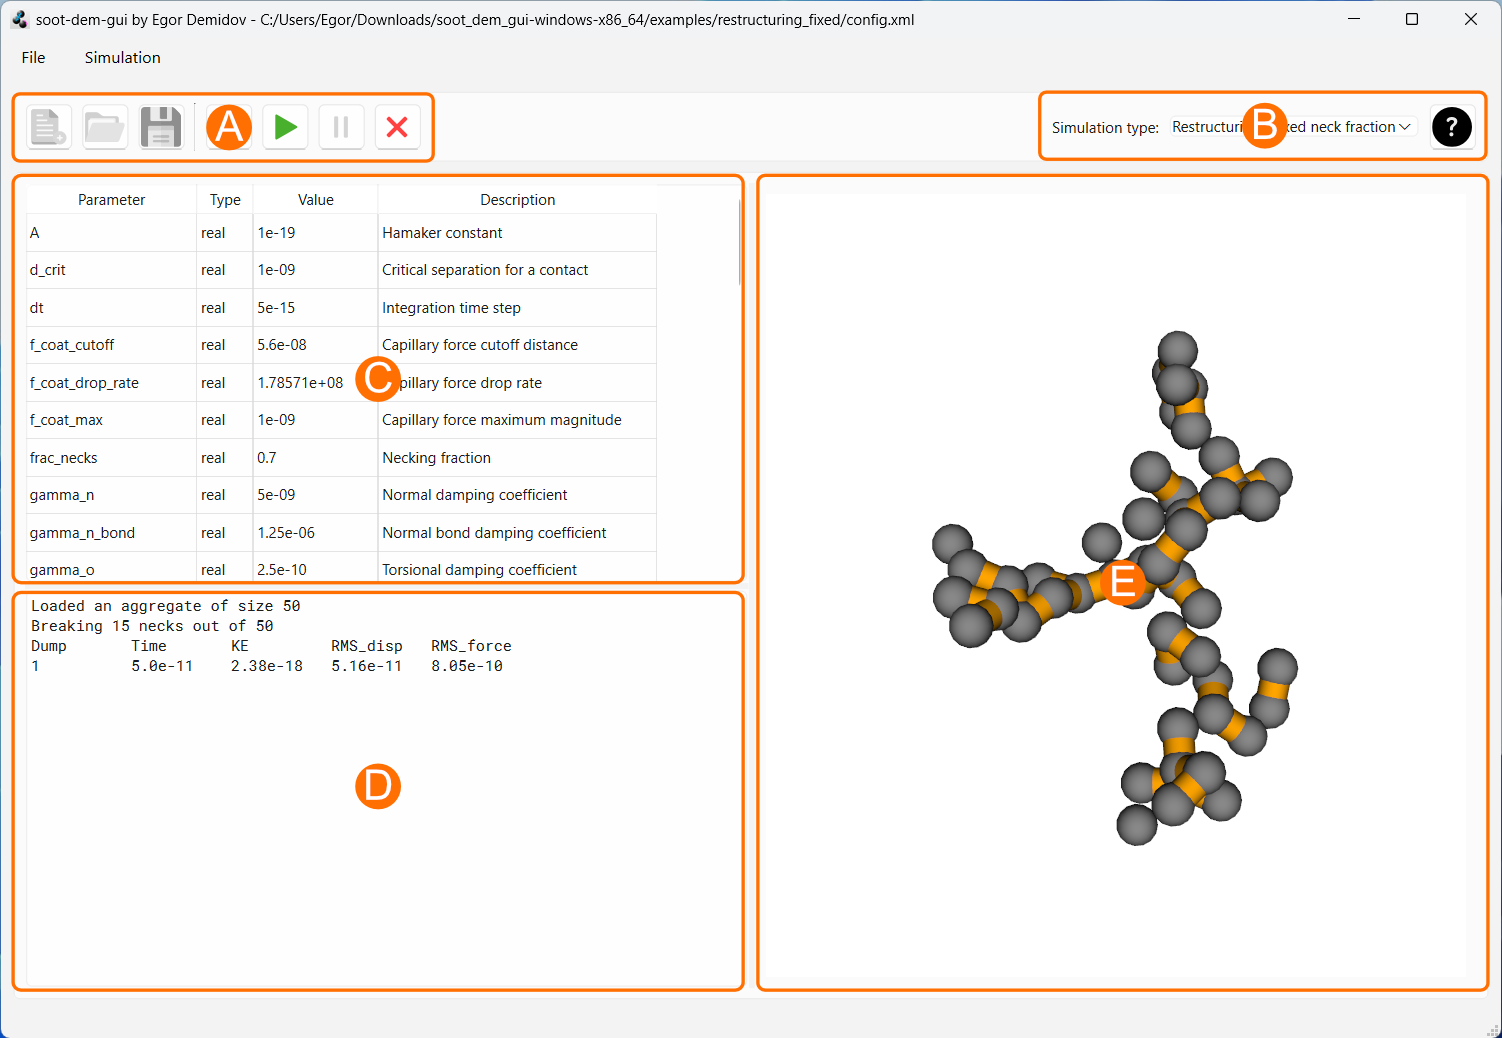Screen dimensions: 1502x1038
Task: Select the gamma_n value 5e-09
Action: (316, 495)
